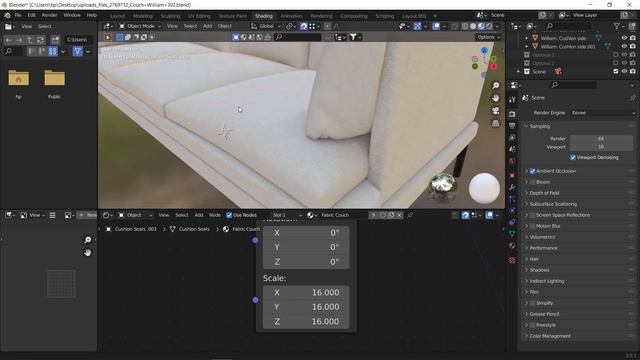Click Render samples value field

tap(601, 139)
